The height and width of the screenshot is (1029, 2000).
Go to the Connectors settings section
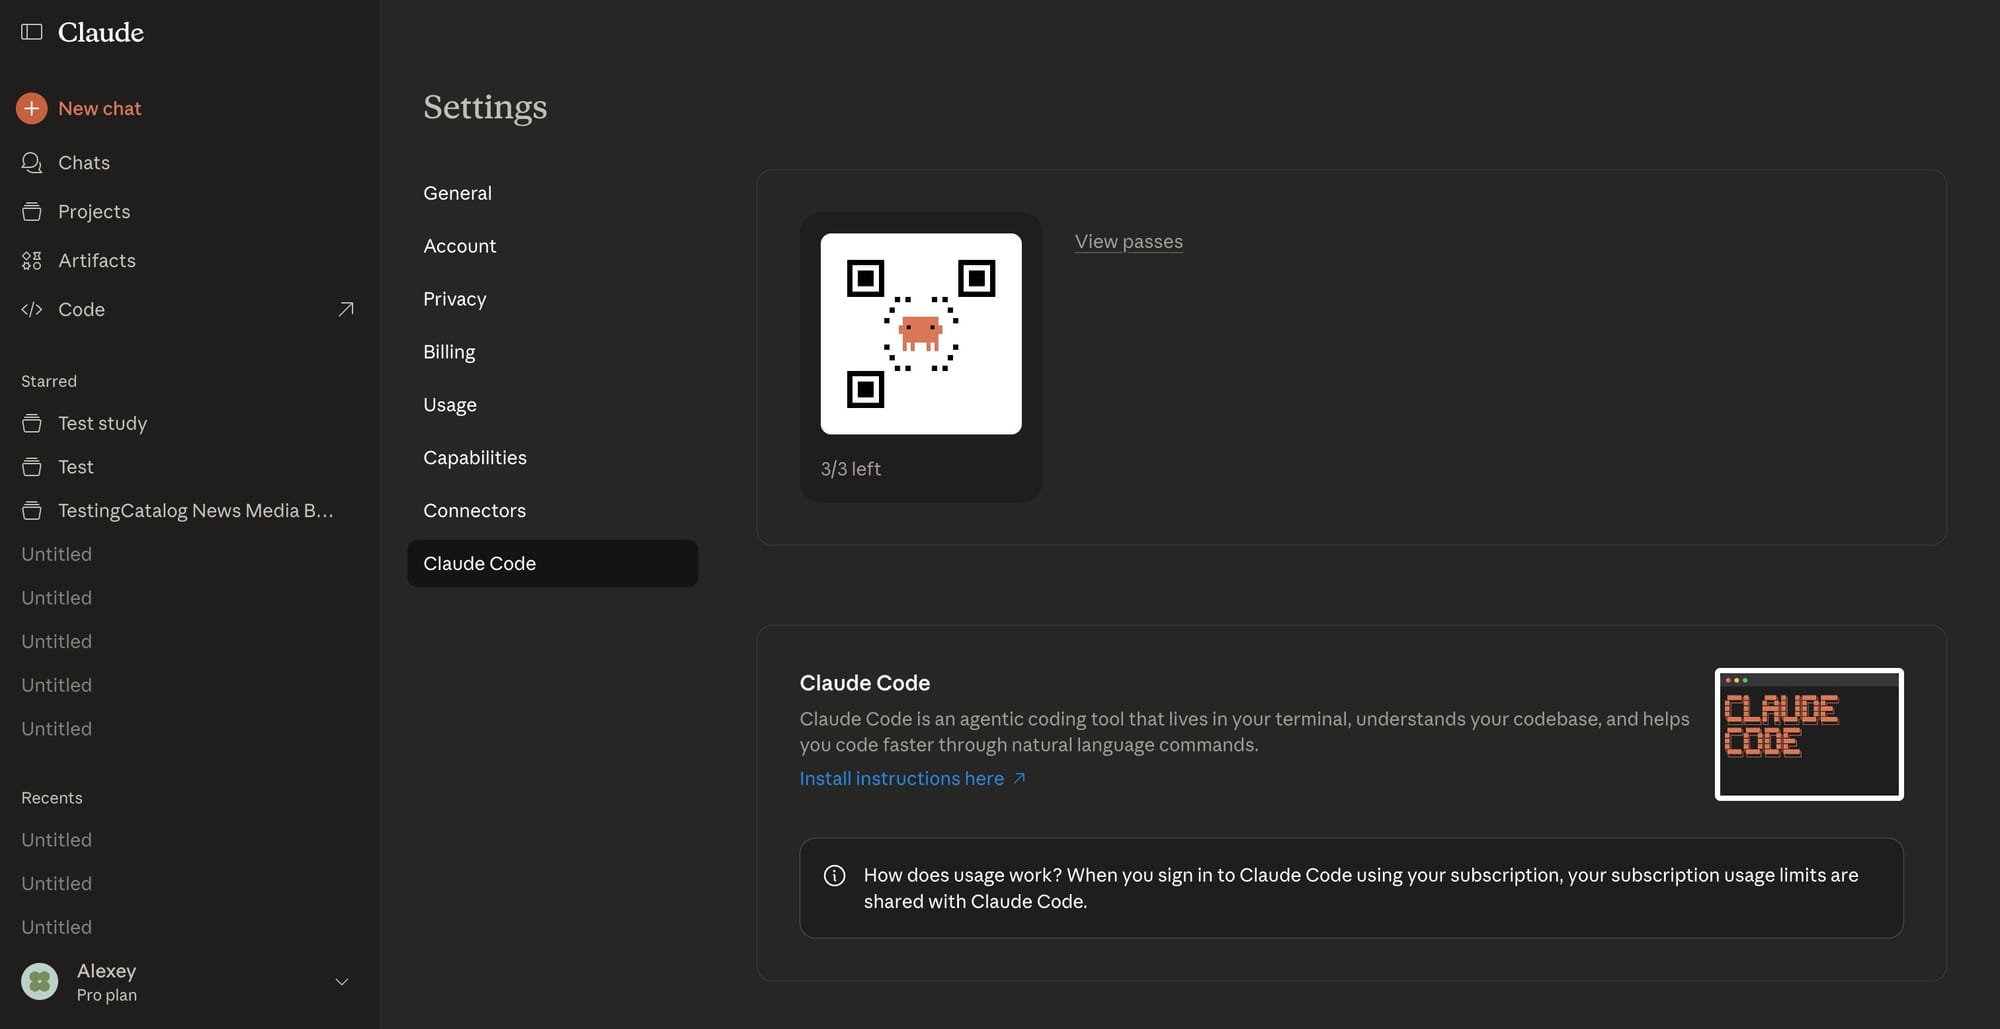click(474, 510)
